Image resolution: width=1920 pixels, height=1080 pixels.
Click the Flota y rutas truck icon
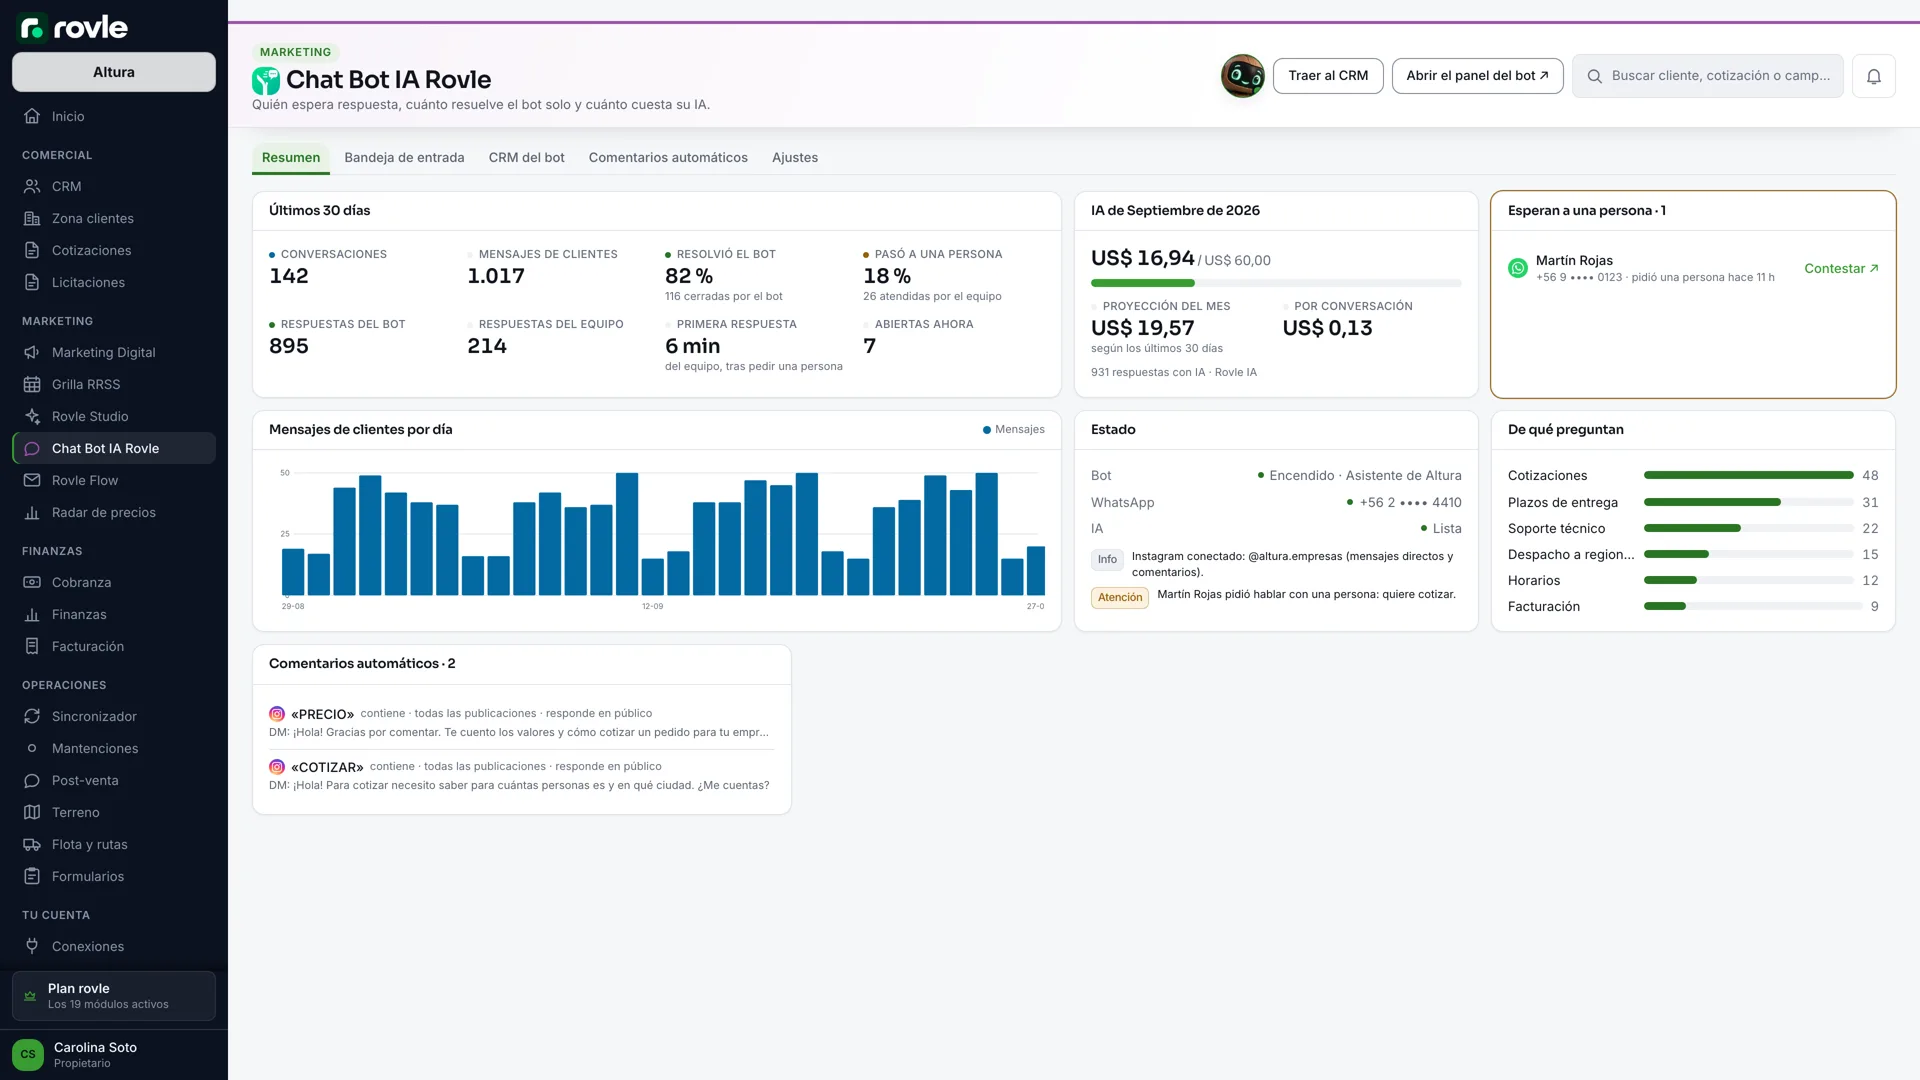pos(32,844)
